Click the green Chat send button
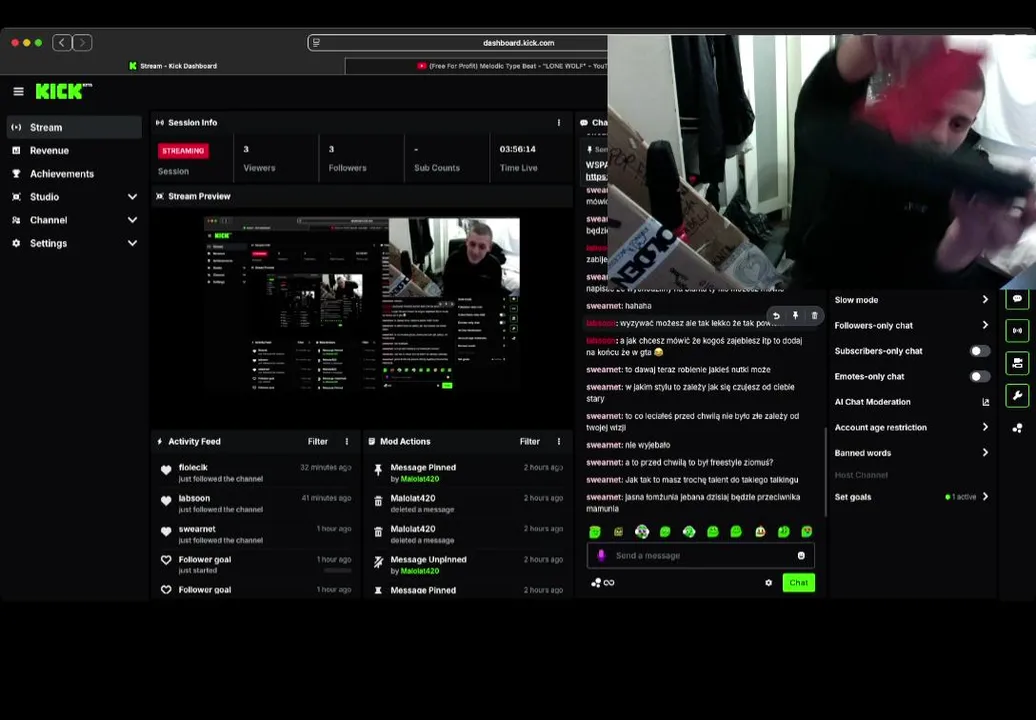The image size is (1036, 720). [799, 583]
